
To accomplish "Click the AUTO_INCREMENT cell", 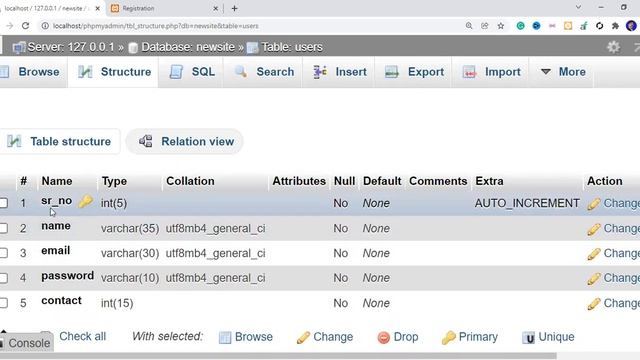I will 527,203.
